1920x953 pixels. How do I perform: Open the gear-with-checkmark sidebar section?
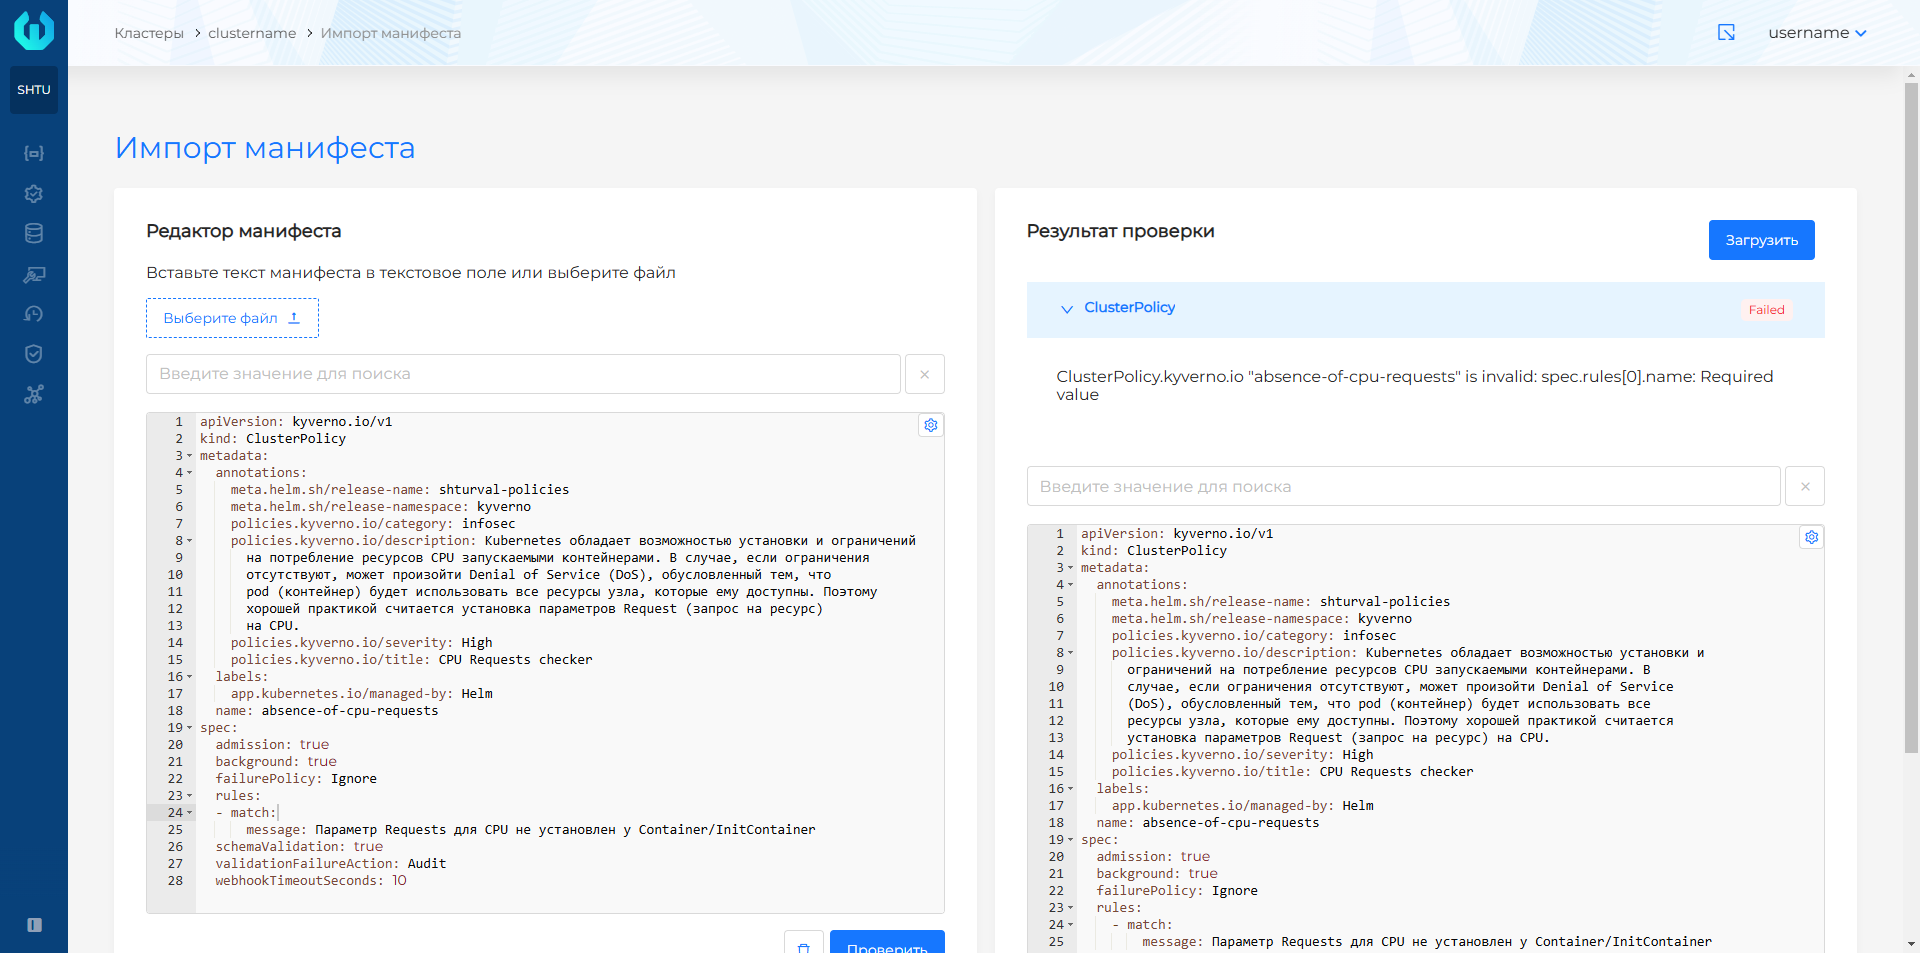click(x=34, y=193)
